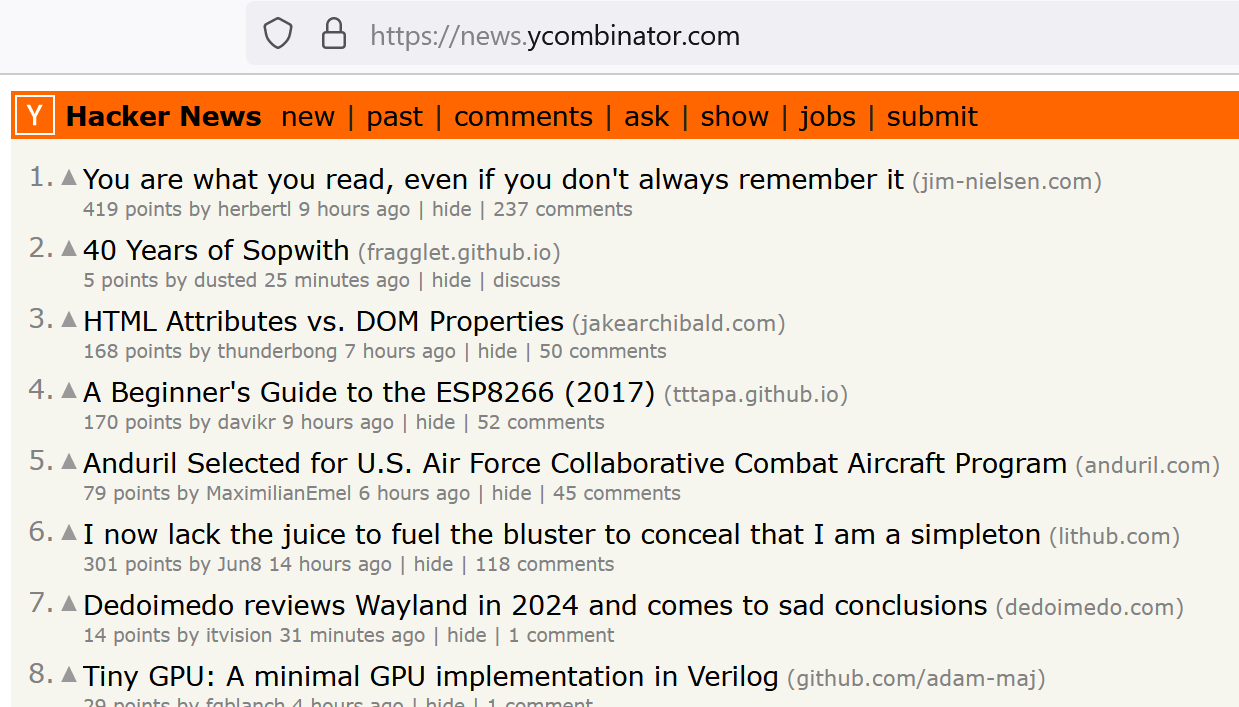The image size is (1239, 707).
Task: Upvote the Anduril Air Force story
Action: pyautogui.click(x=69, y=461)
